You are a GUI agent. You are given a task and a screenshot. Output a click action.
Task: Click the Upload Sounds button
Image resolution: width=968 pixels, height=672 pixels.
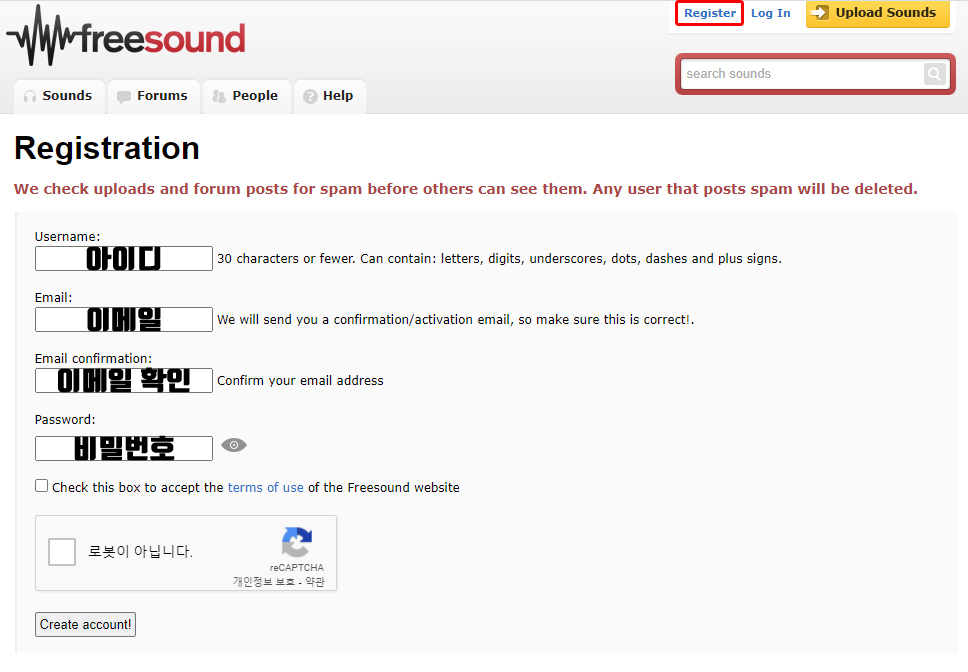(877, 14)
